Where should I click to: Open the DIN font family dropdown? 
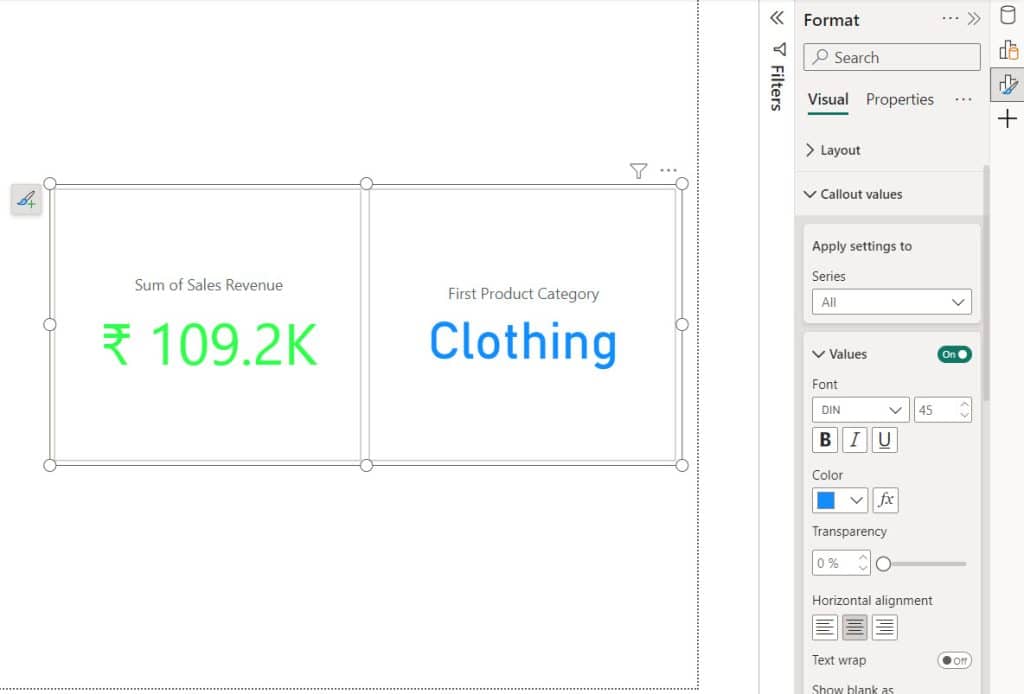860,410
